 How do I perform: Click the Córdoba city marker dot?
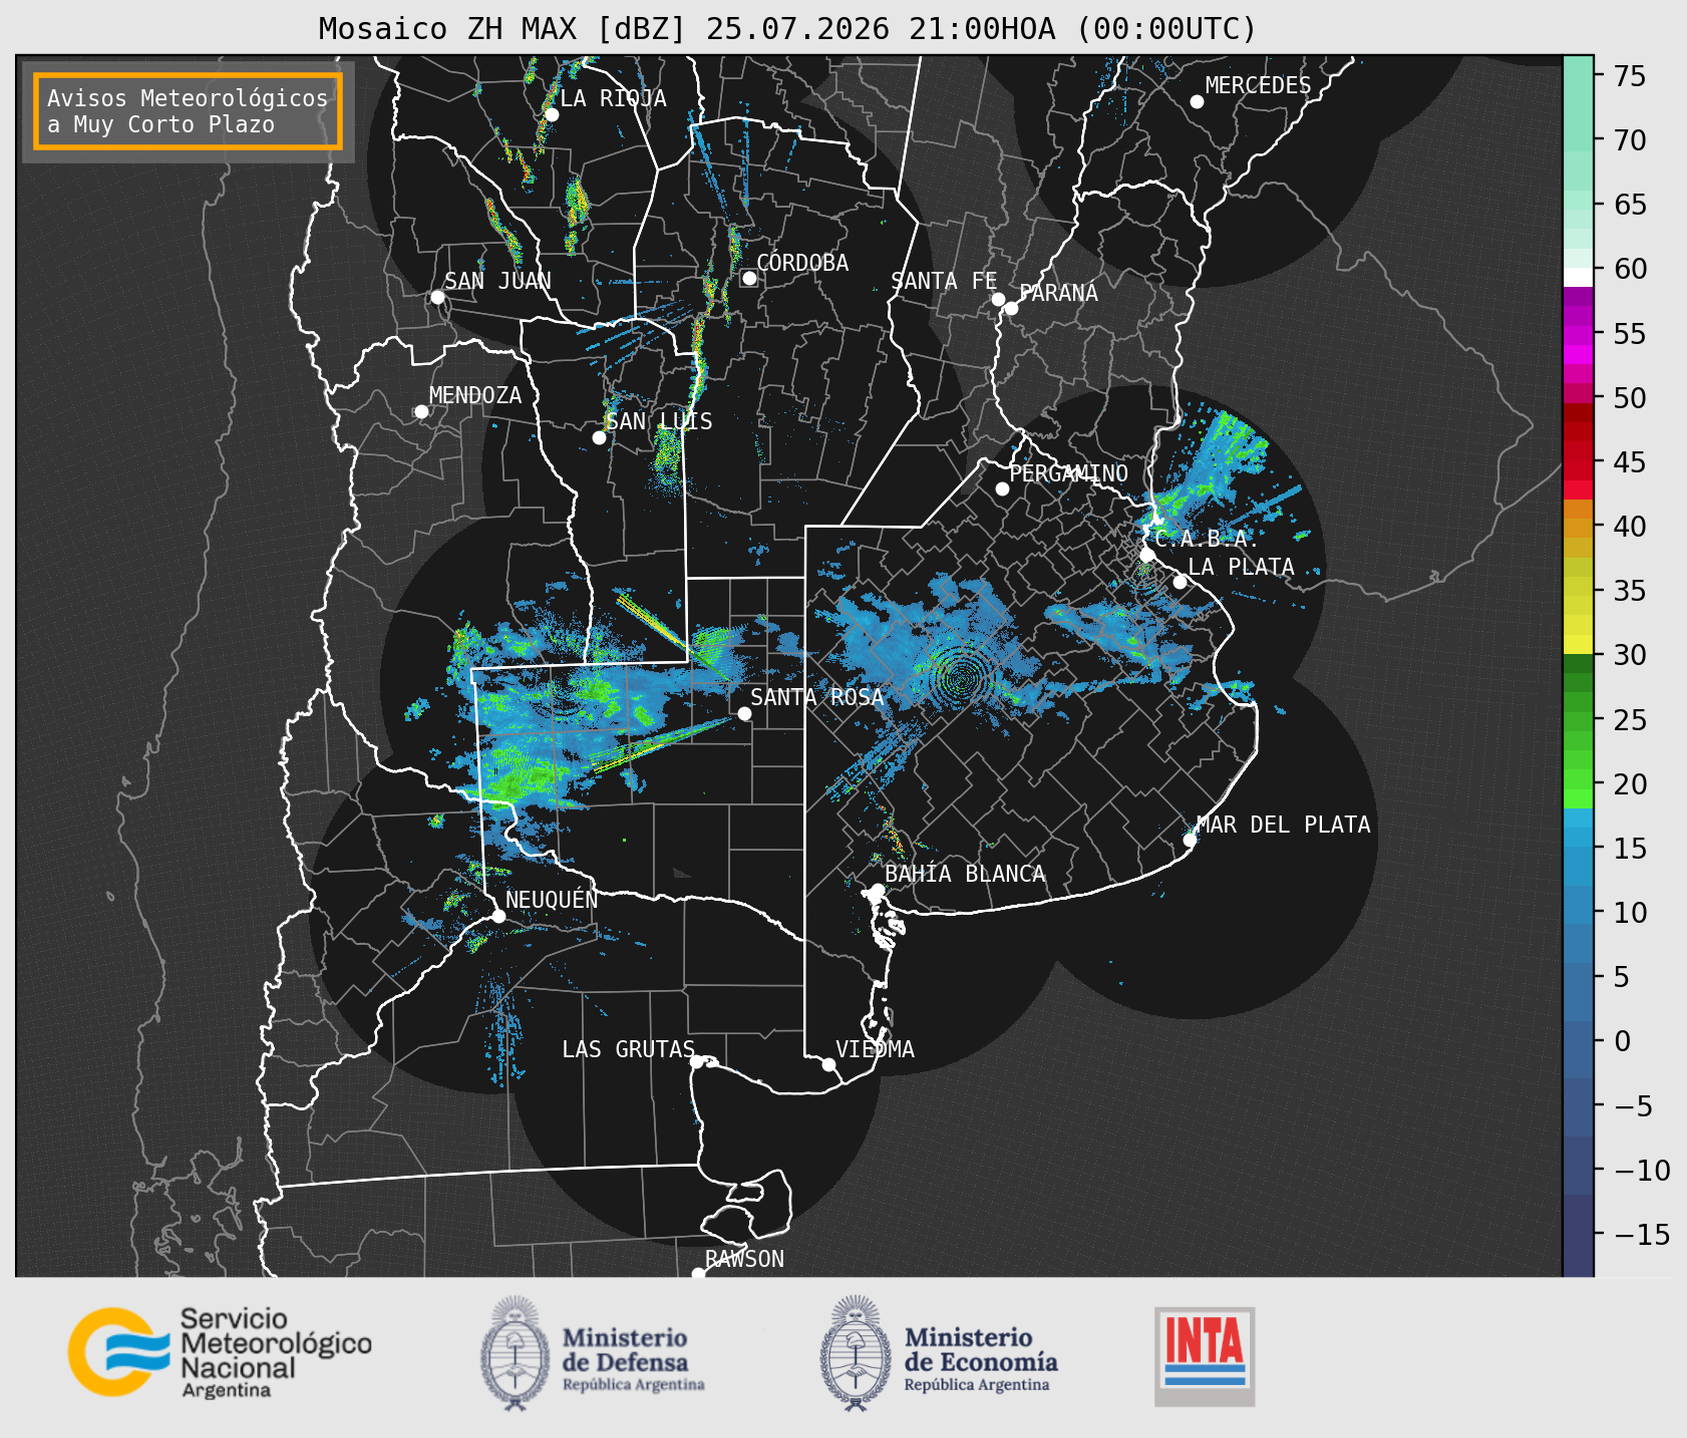[749, 278]
